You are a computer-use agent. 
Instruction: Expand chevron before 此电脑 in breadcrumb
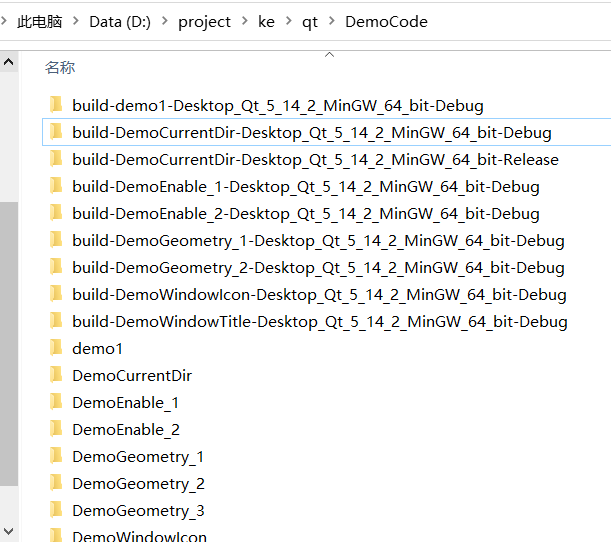4,21
